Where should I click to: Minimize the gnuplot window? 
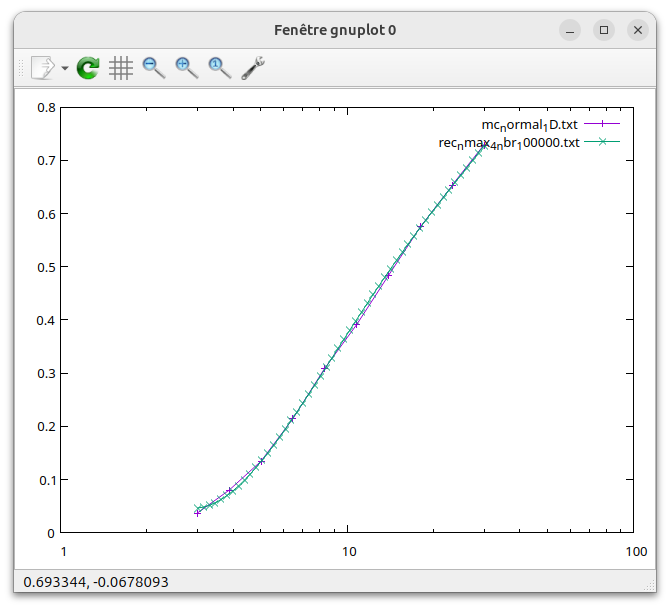570,30
